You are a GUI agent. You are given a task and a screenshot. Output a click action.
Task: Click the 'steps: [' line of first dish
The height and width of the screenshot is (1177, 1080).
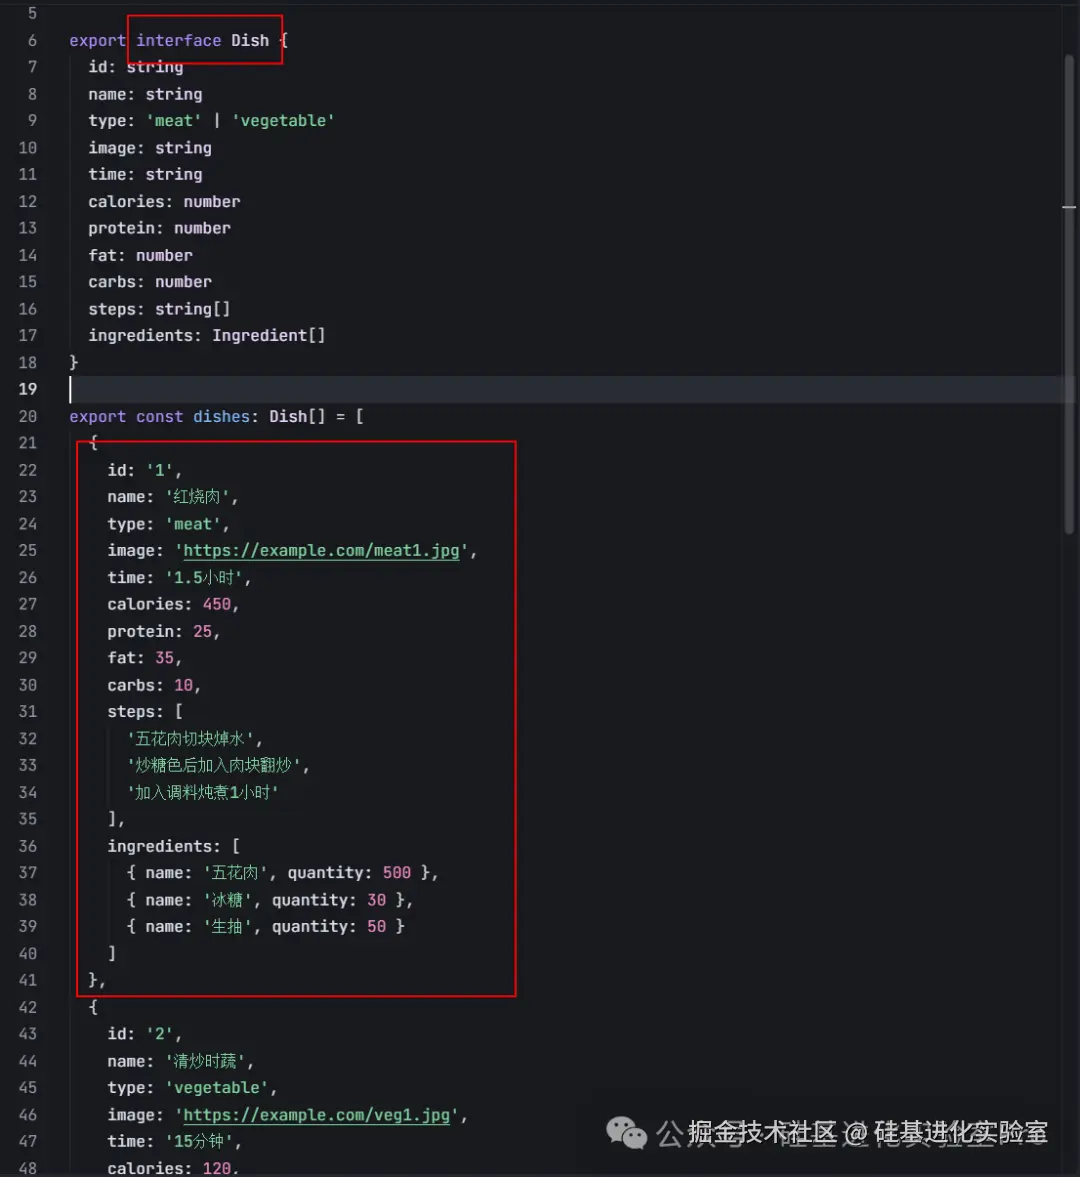pyautogui.click(x=145, y=712)
